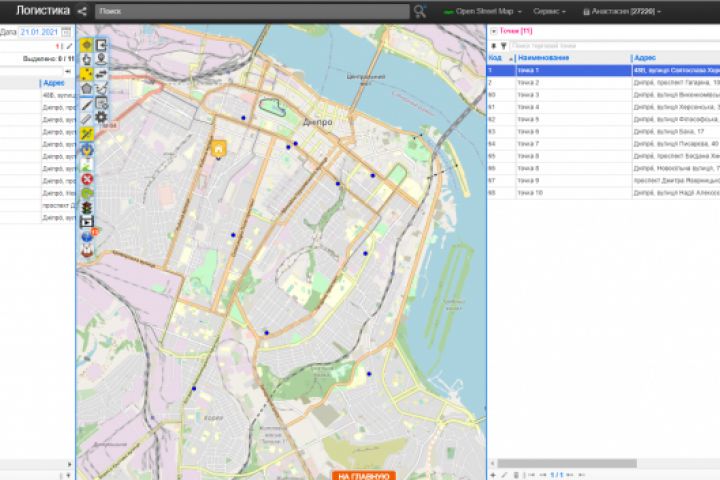Click the pencil edit icon in left panel
Image resolution: width=720 pixels, height=480 pixels.
pyautogui.click(x=69, y=46)
